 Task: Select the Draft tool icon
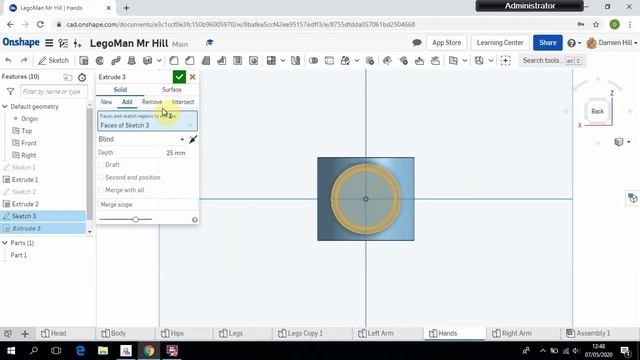(206, 60)
